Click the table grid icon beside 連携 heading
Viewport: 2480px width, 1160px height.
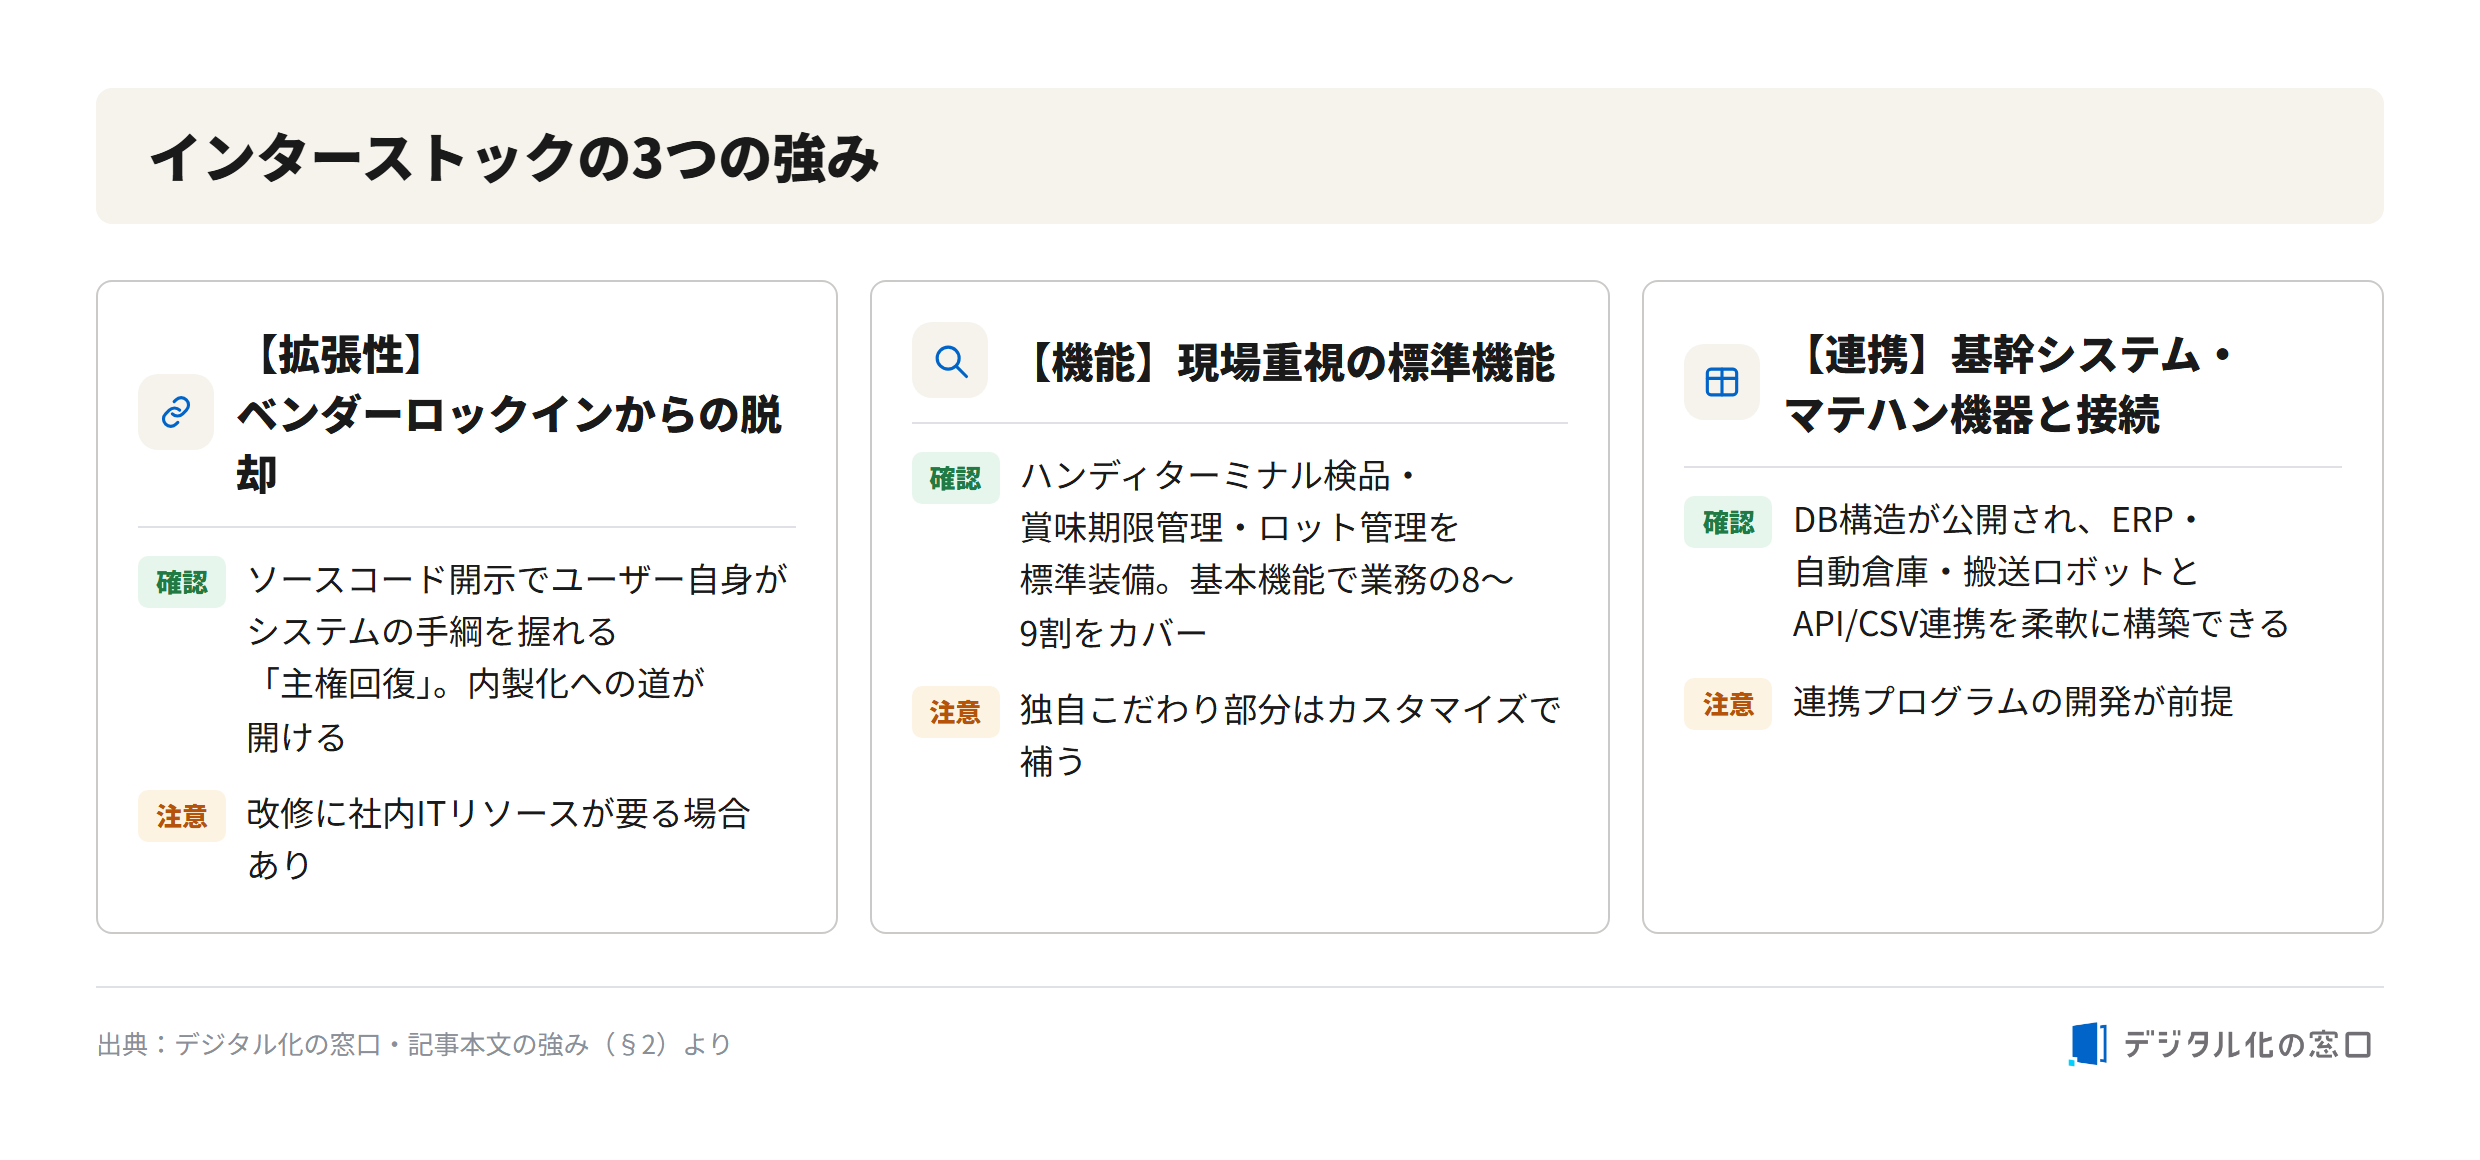coord(1722,382)
